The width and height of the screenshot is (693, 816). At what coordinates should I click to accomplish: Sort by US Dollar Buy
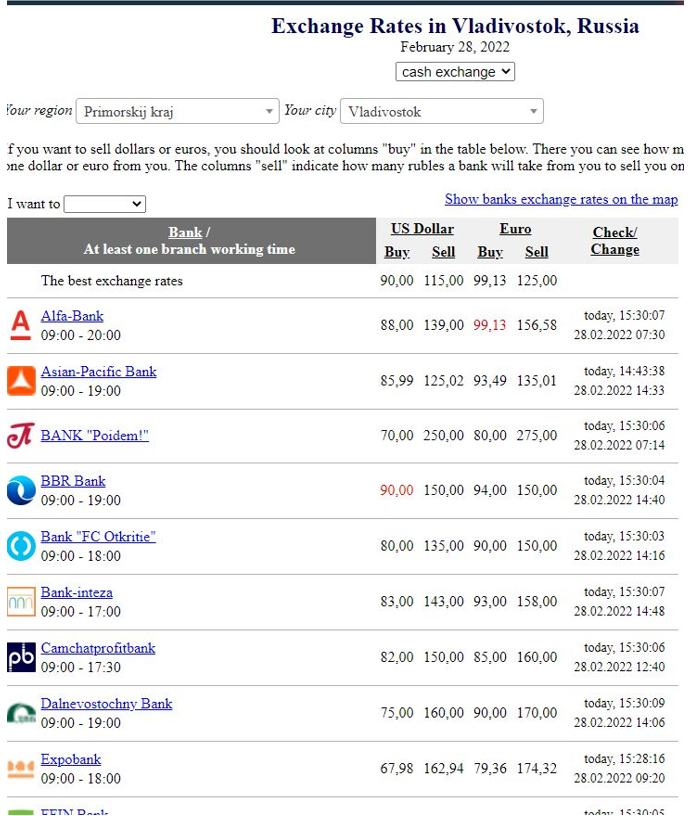click(397, 252)
